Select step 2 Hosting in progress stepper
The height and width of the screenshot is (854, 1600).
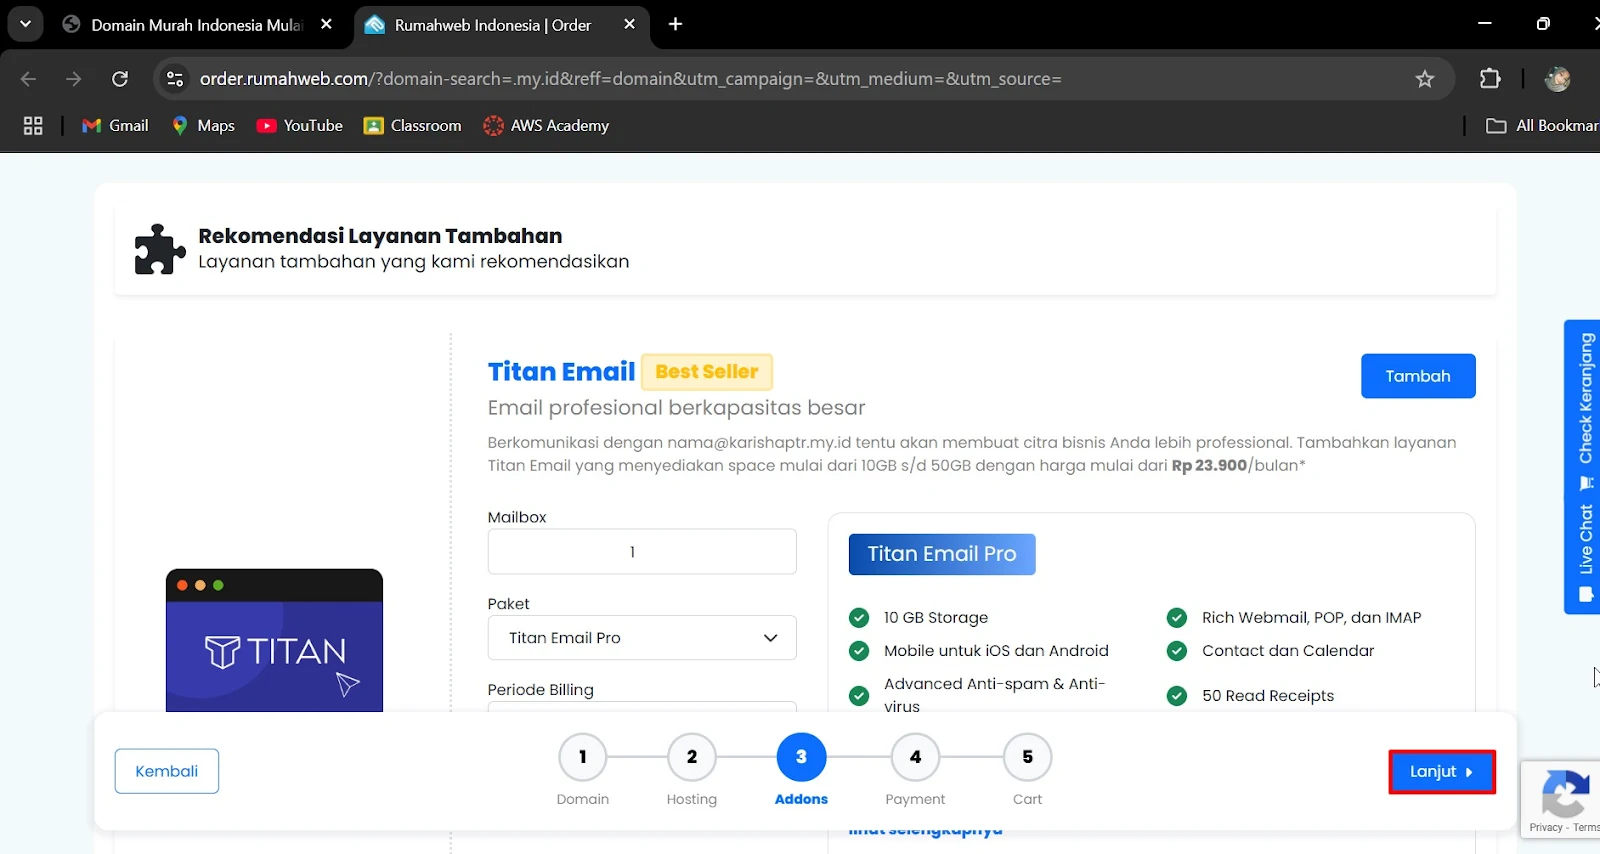pyautogui.click(x=692, y=757)
